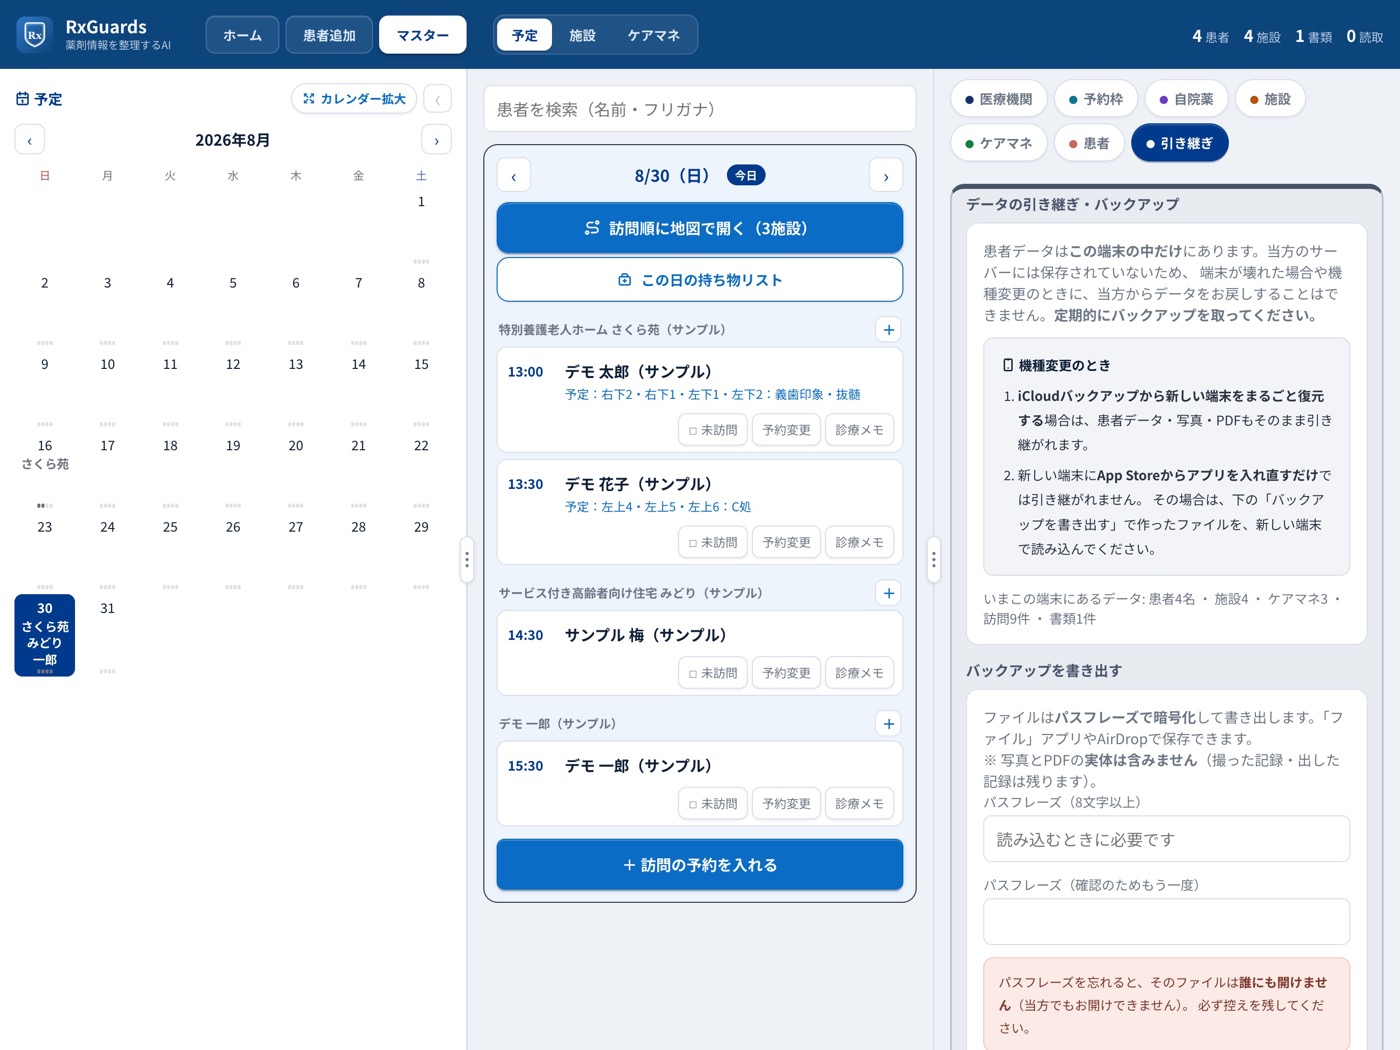The height and width of the screenshot is (1050, 1400).
Task: Click the first passphrase input field
Action: coord(1166,839)
